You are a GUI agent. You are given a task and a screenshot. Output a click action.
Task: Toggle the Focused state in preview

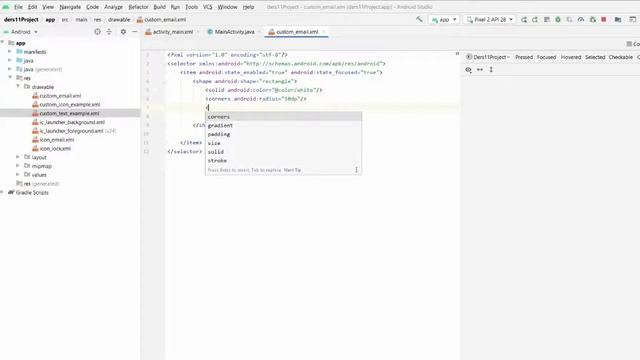pos(546,57)
